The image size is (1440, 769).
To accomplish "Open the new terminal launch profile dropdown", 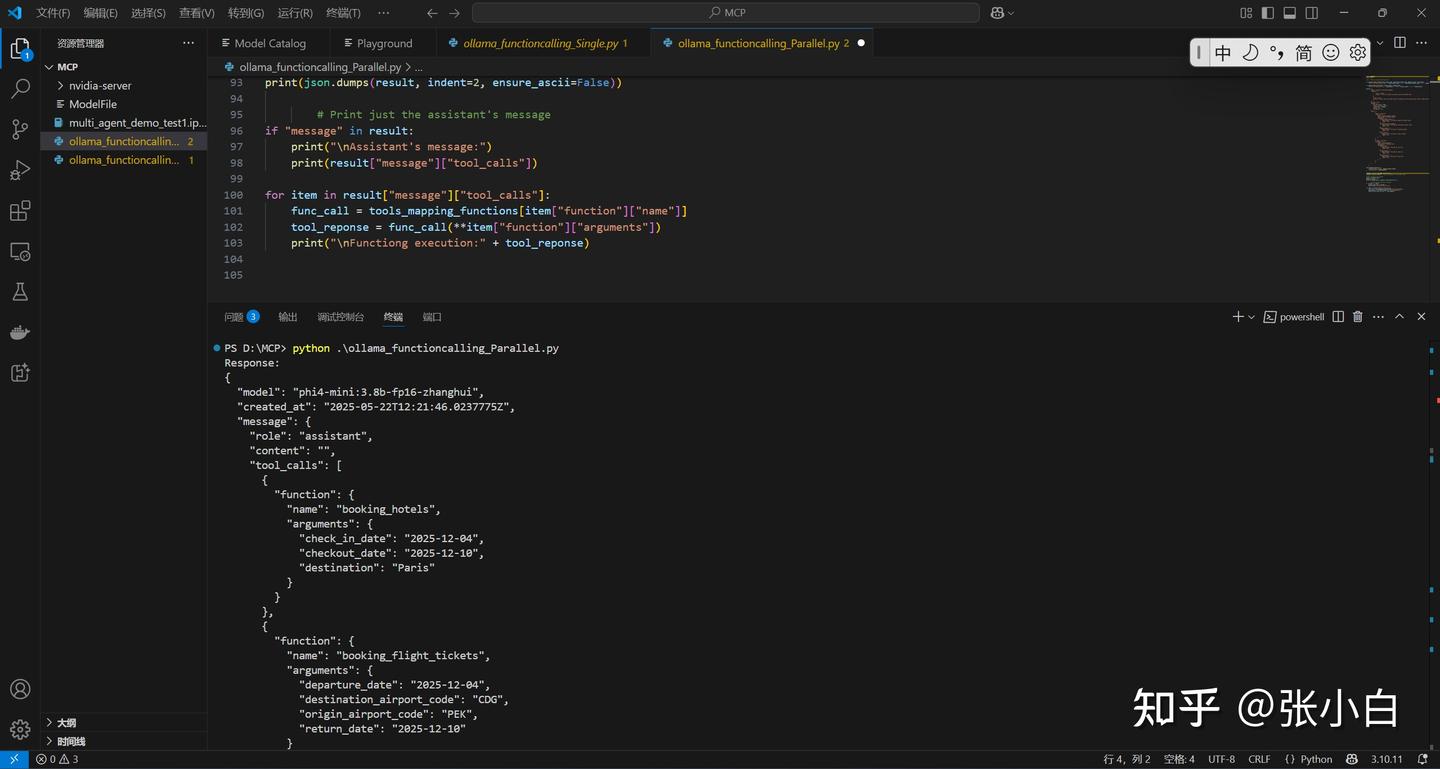I will [1251, 317].
